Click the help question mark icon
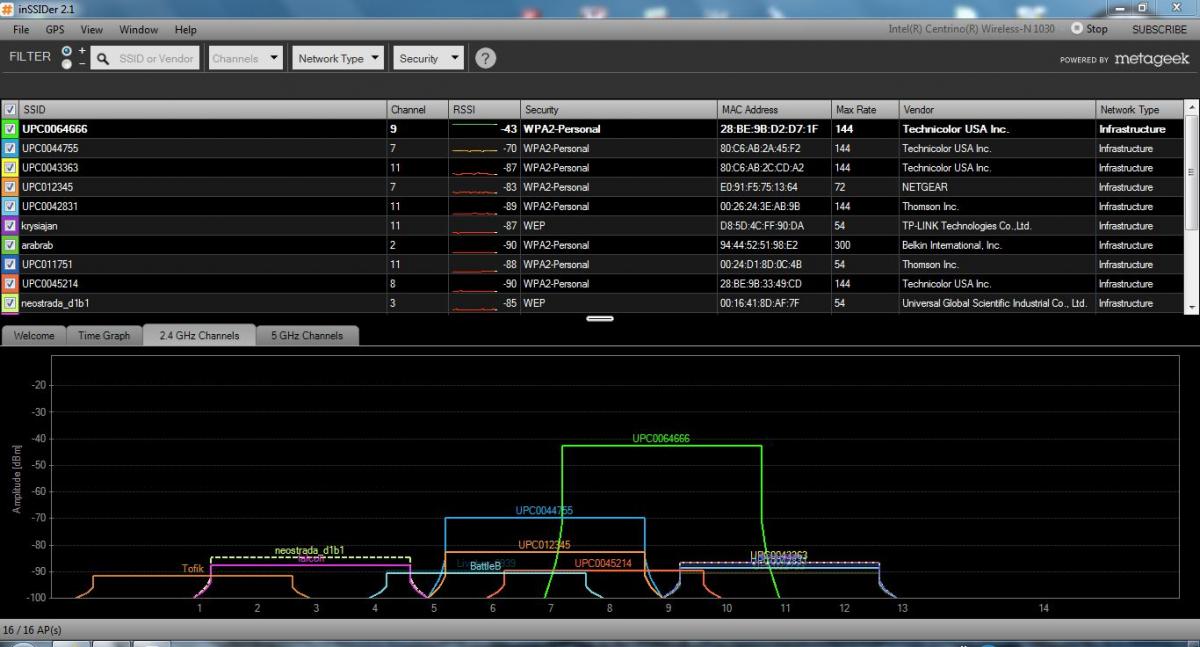The width and height of the screenshot is (1200, 647). pyautogui.click(x=485, y=58)
